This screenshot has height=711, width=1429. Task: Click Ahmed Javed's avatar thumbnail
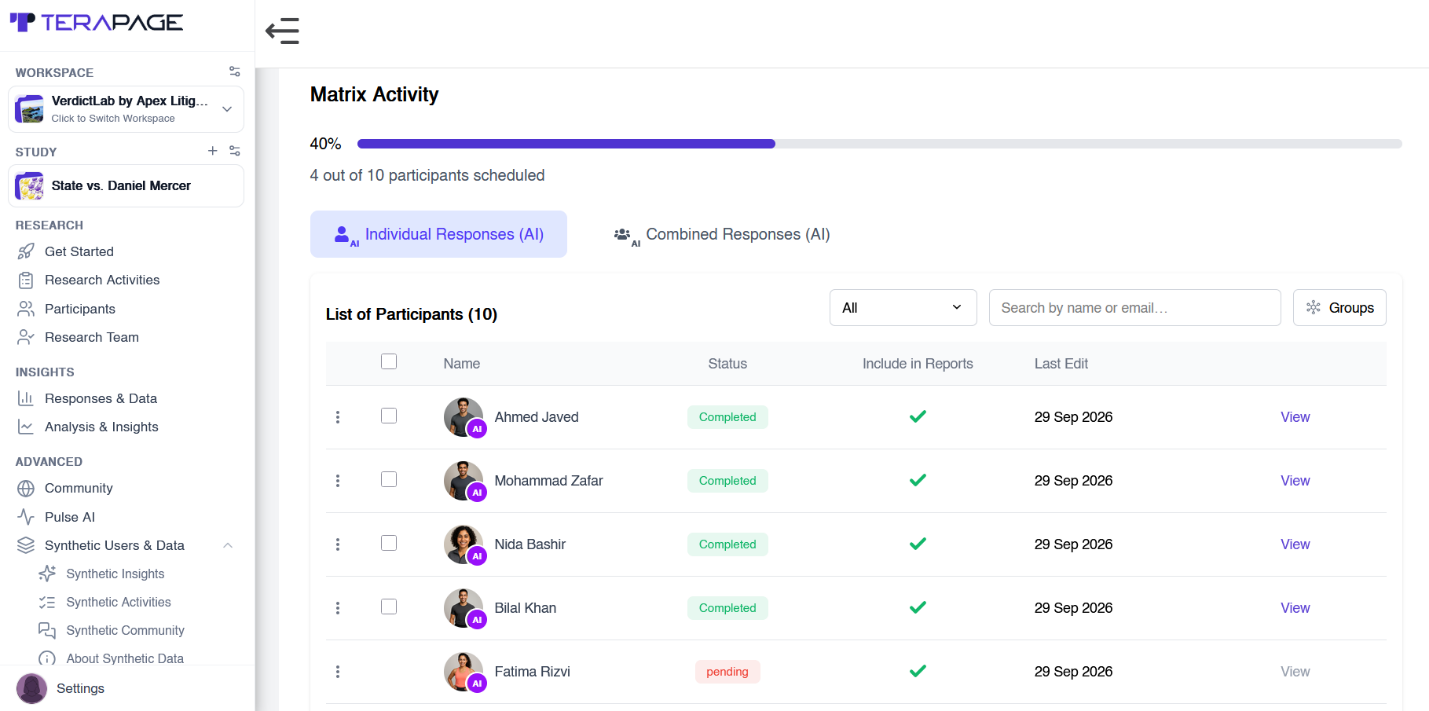tap(463, 417)
